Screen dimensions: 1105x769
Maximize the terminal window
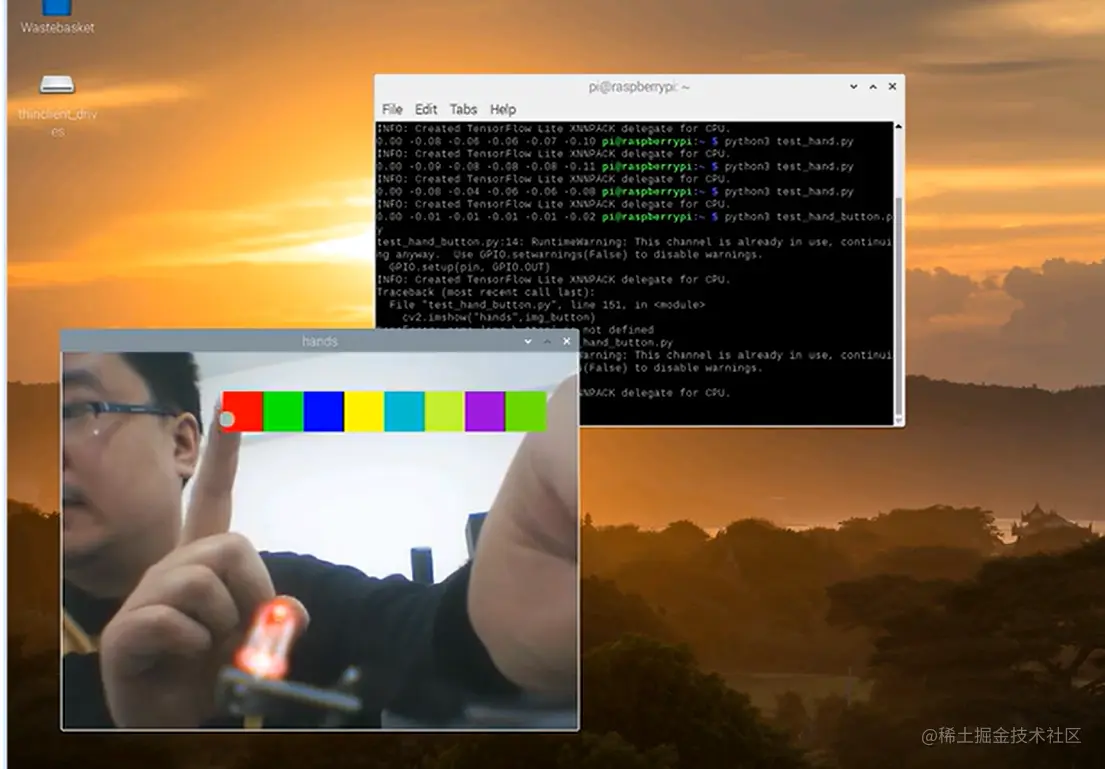(873, 87)
